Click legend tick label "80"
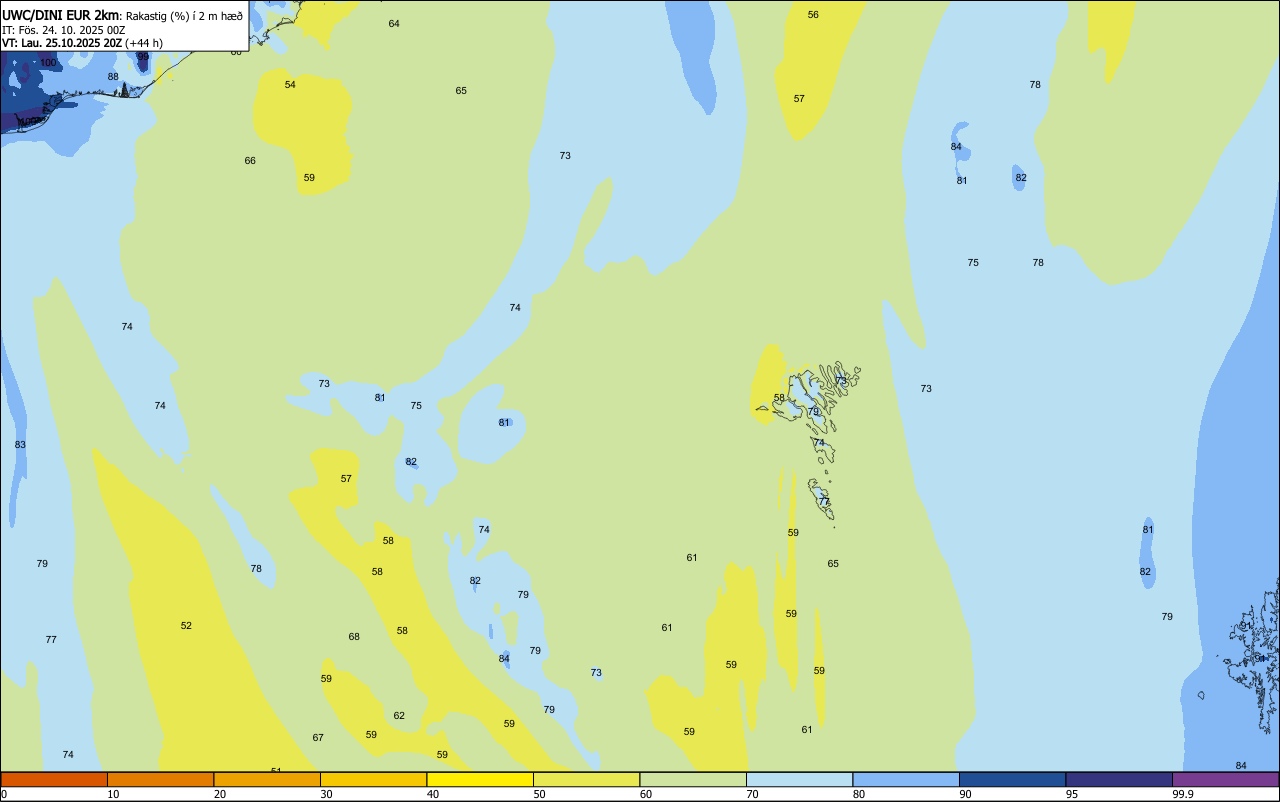 (x=859, y=794)
